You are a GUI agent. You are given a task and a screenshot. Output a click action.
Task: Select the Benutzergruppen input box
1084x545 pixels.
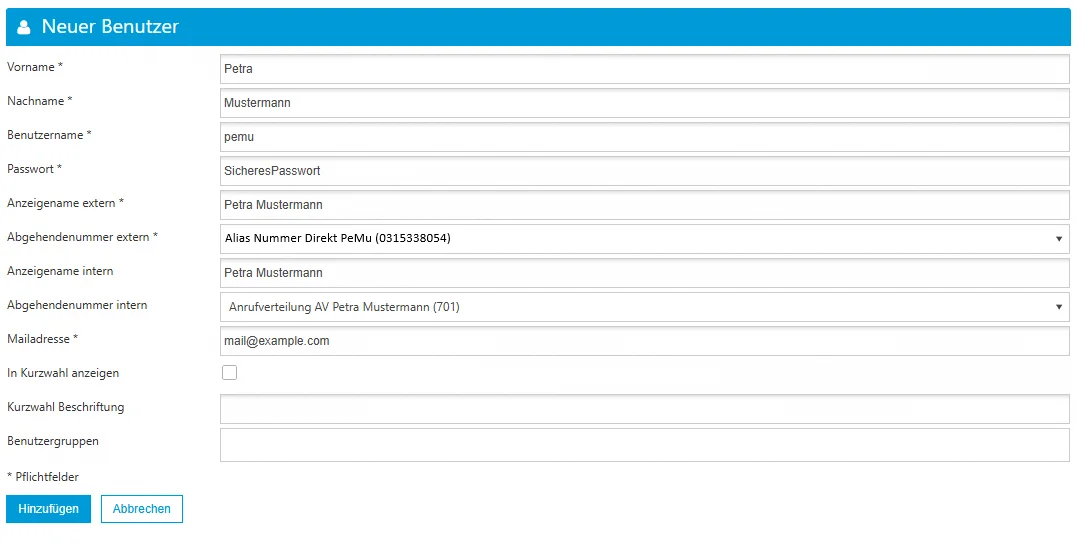tap(644, 445)
